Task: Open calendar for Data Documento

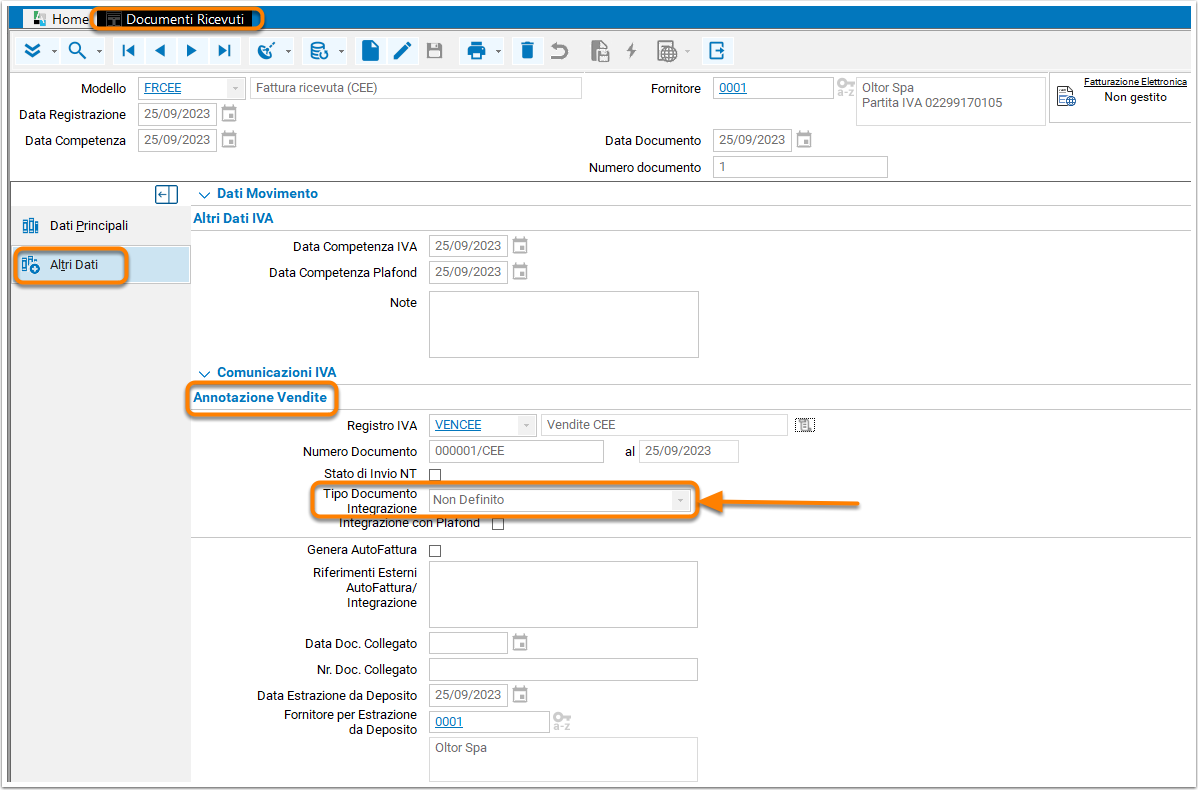Action: 804,140
